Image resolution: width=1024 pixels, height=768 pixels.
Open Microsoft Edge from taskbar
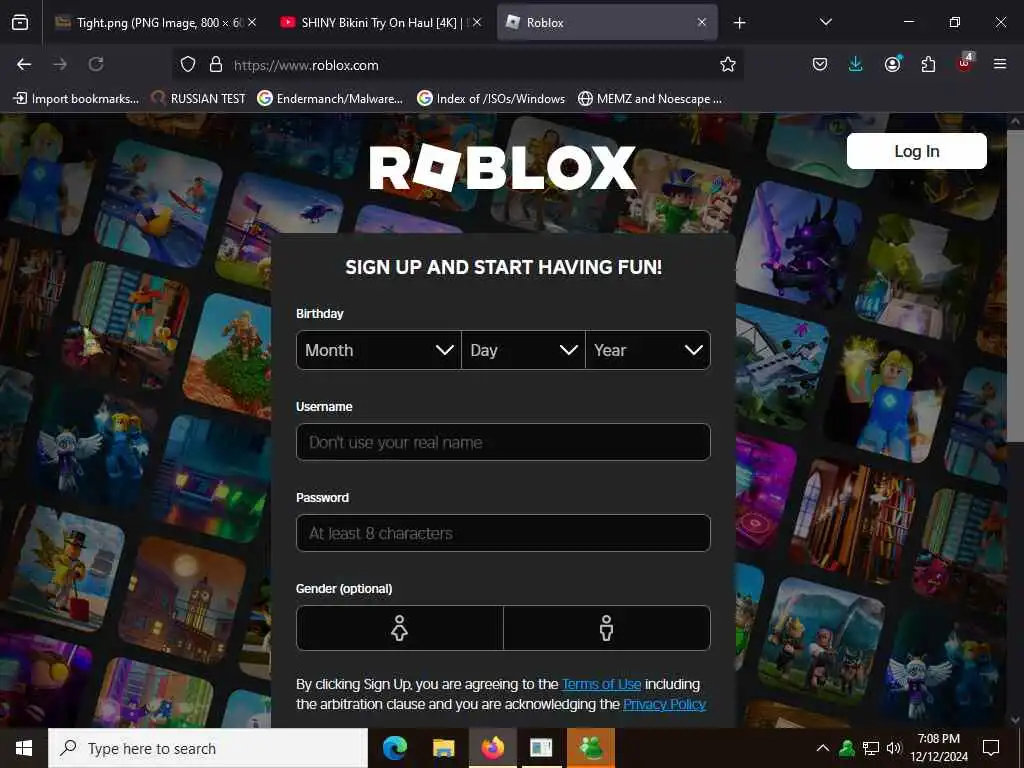pyautogui.click(x=394, y=748)
